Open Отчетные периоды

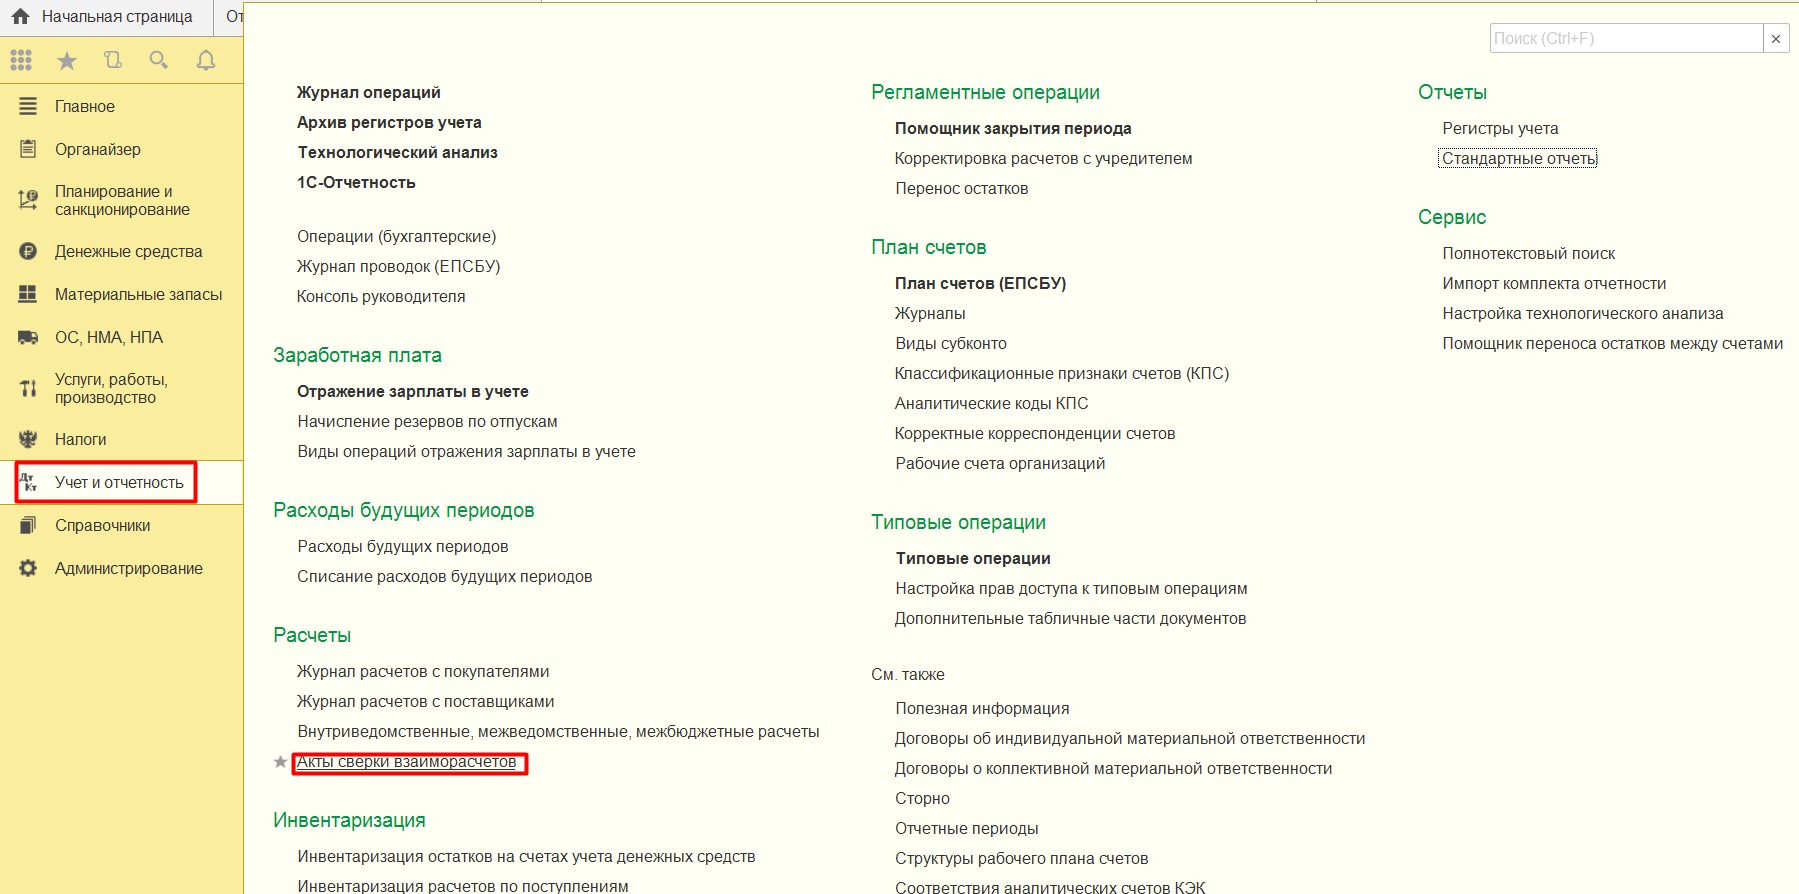(x=966, y=828)
